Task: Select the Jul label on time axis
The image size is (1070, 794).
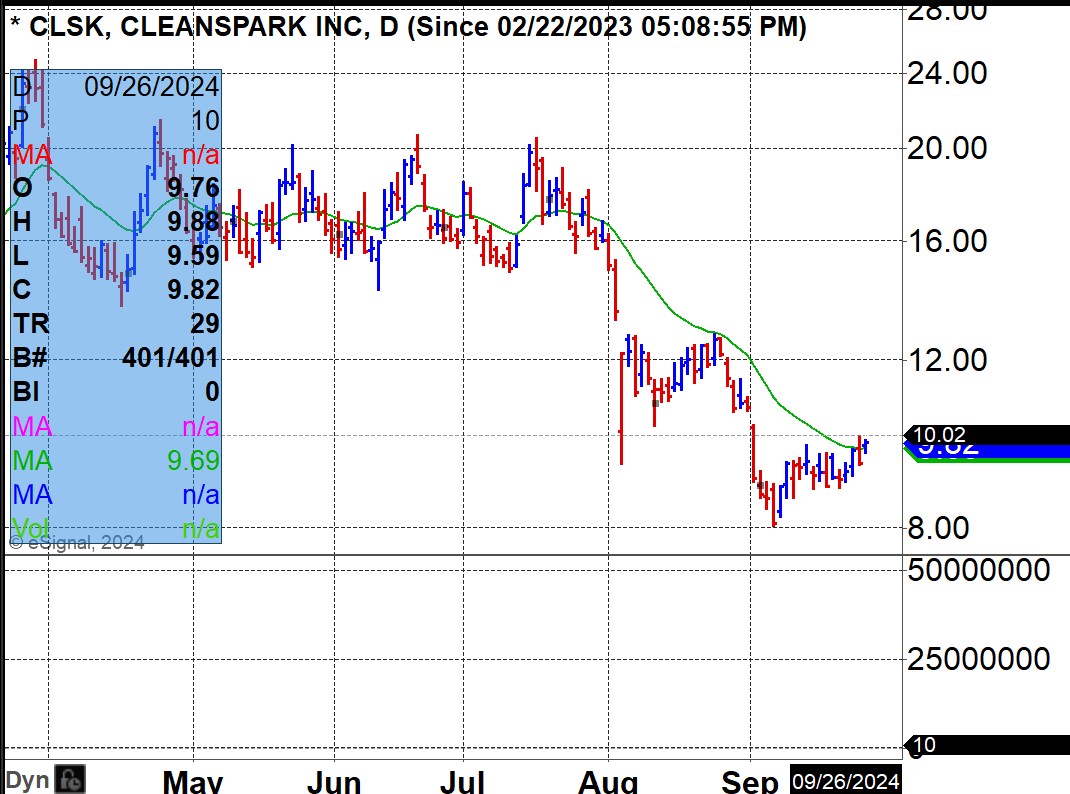Action: pos(463,781)
